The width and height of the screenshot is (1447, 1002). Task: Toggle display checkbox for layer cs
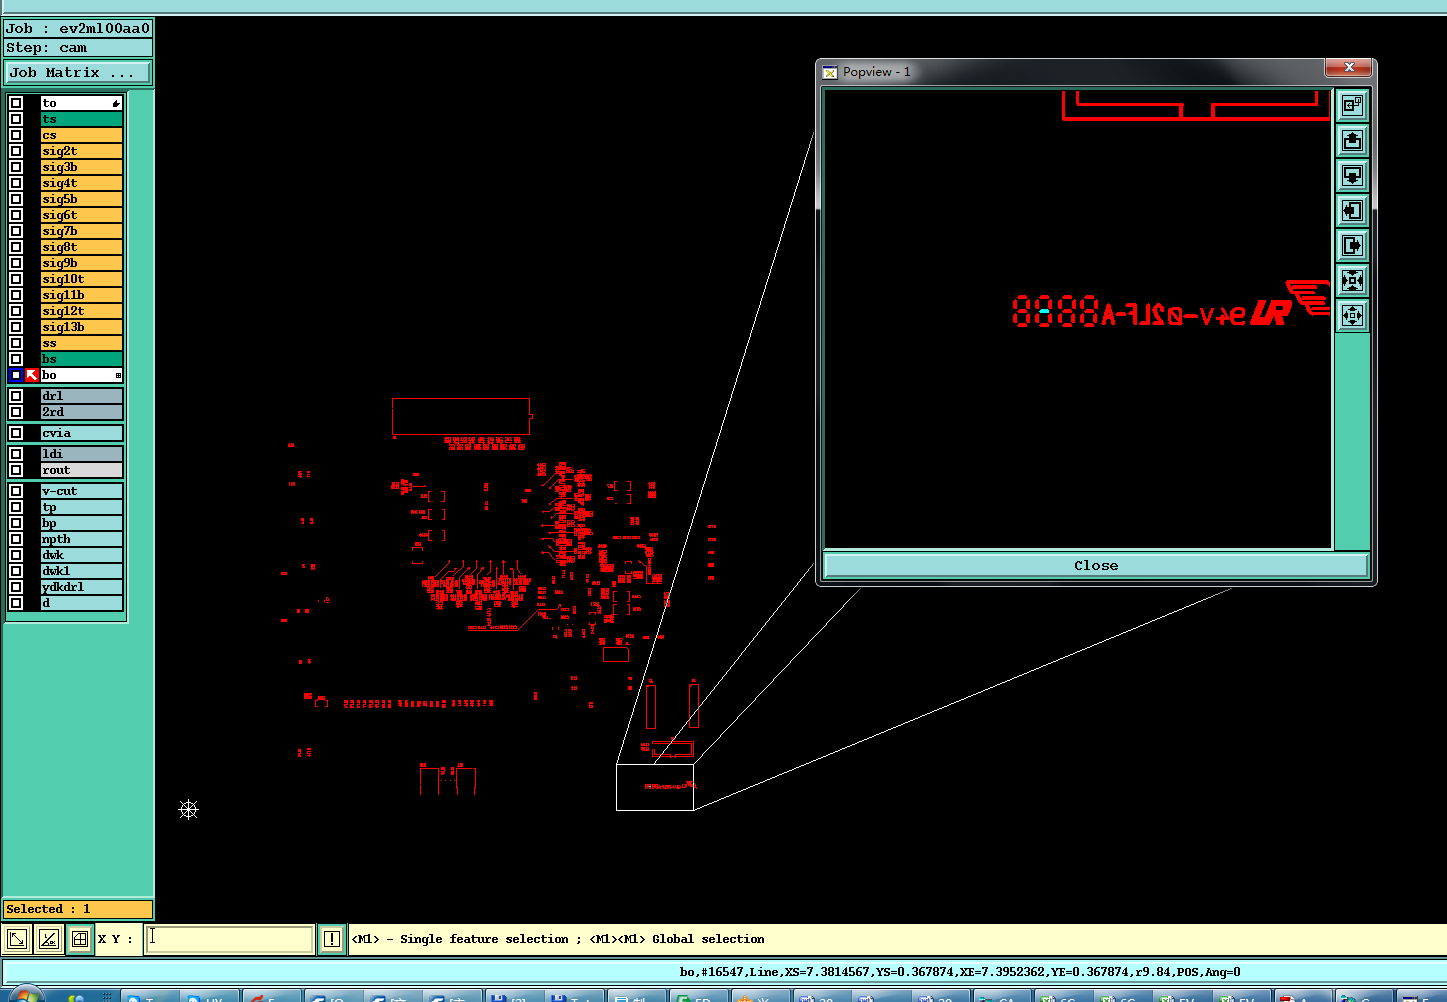click(x=16, y=135)
